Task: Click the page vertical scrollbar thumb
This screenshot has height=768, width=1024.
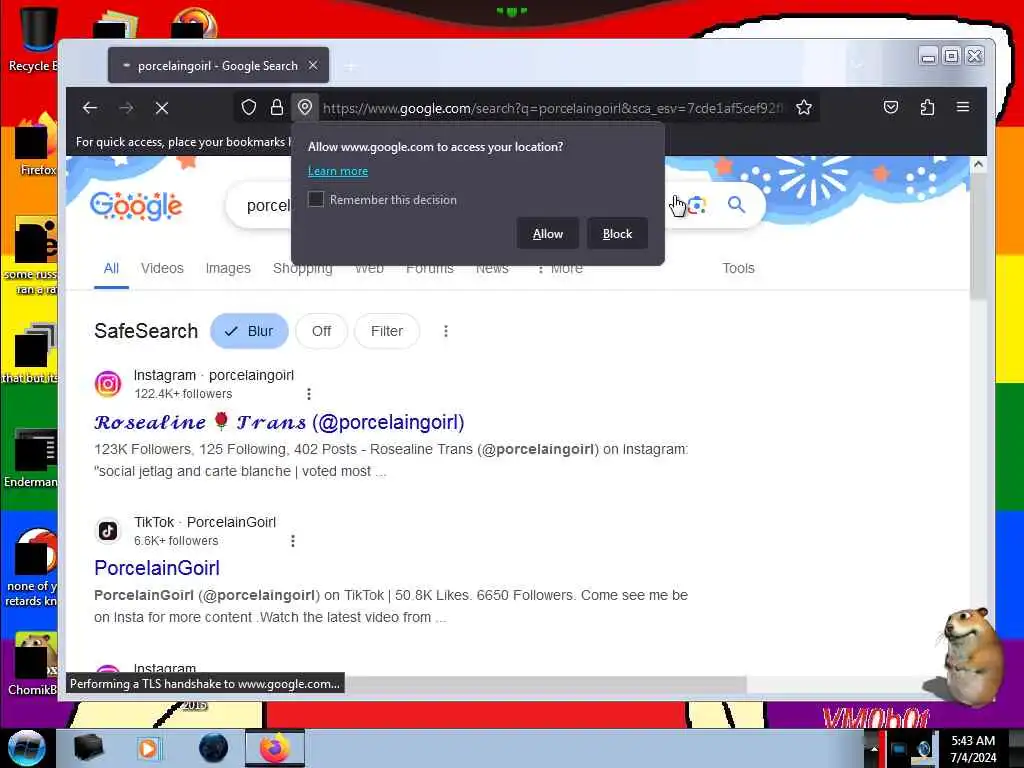Action: (978, 237)
